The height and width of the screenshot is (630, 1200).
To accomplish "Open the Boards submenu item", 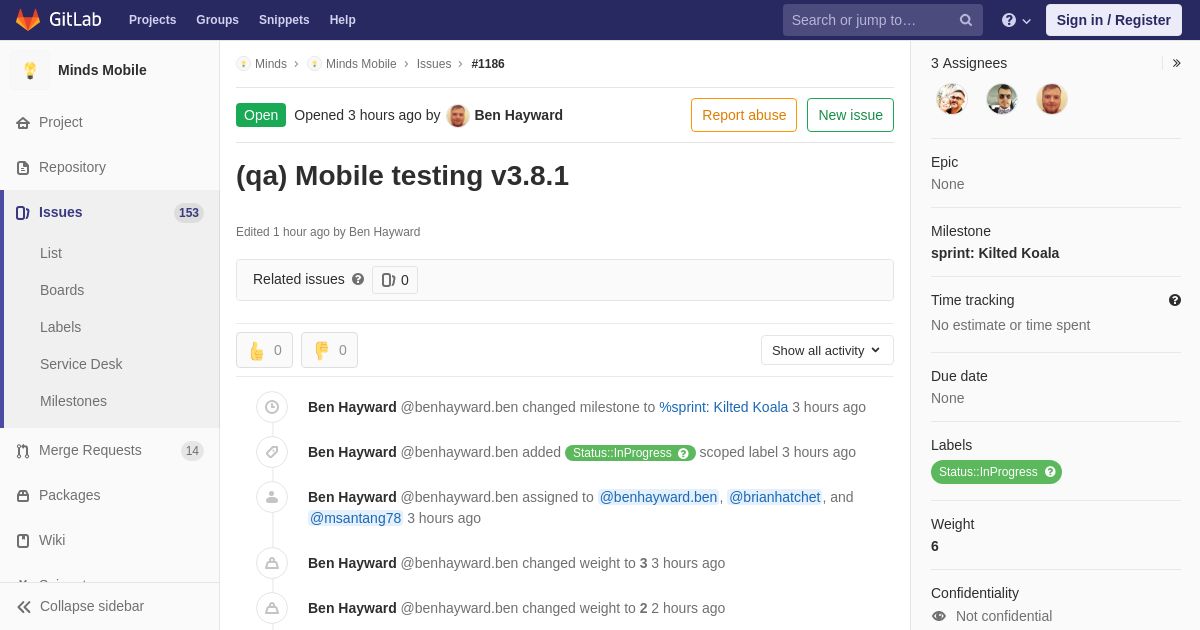I will (62, 290).
